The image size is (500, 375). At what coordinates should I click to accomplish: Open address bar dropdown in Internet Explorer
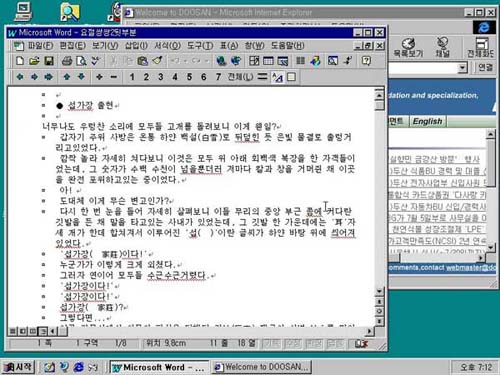[462, 68]
